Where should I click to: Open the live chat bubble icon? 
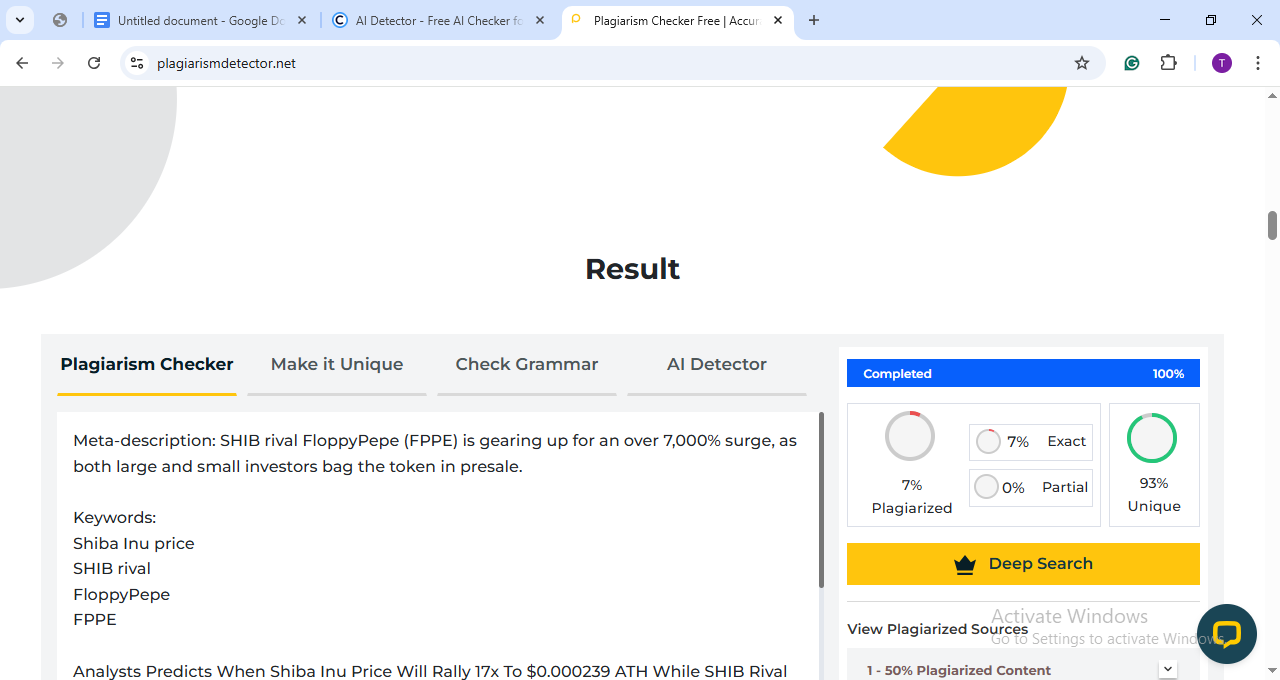pyautogui.click(x=1227, y=634)
